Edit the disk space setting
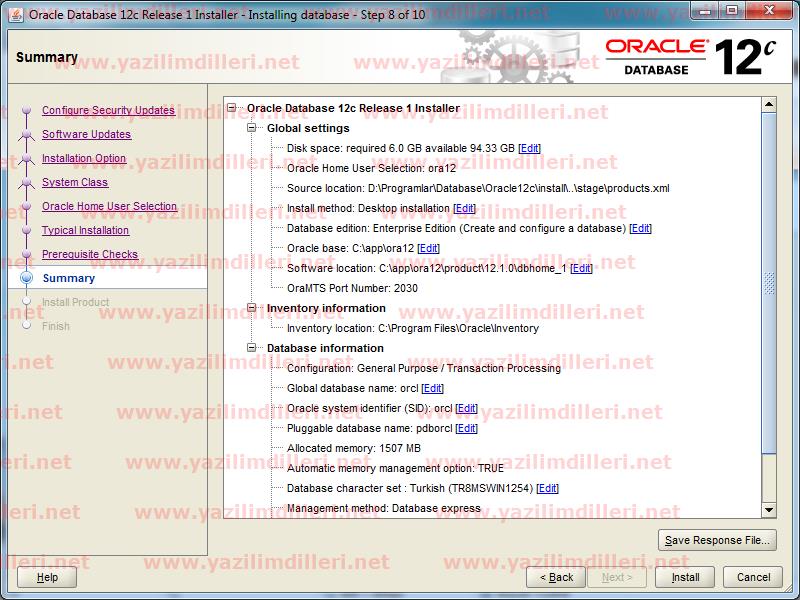 [x=529, y=148]
